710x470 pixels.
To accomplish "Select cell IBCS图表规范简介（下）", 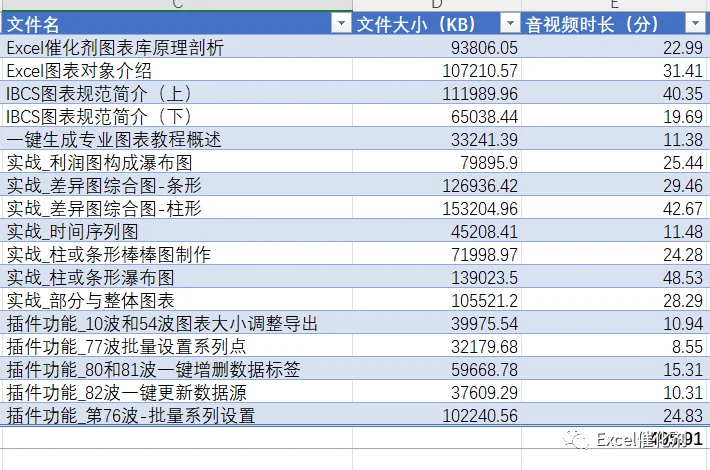I will [177, 116].
